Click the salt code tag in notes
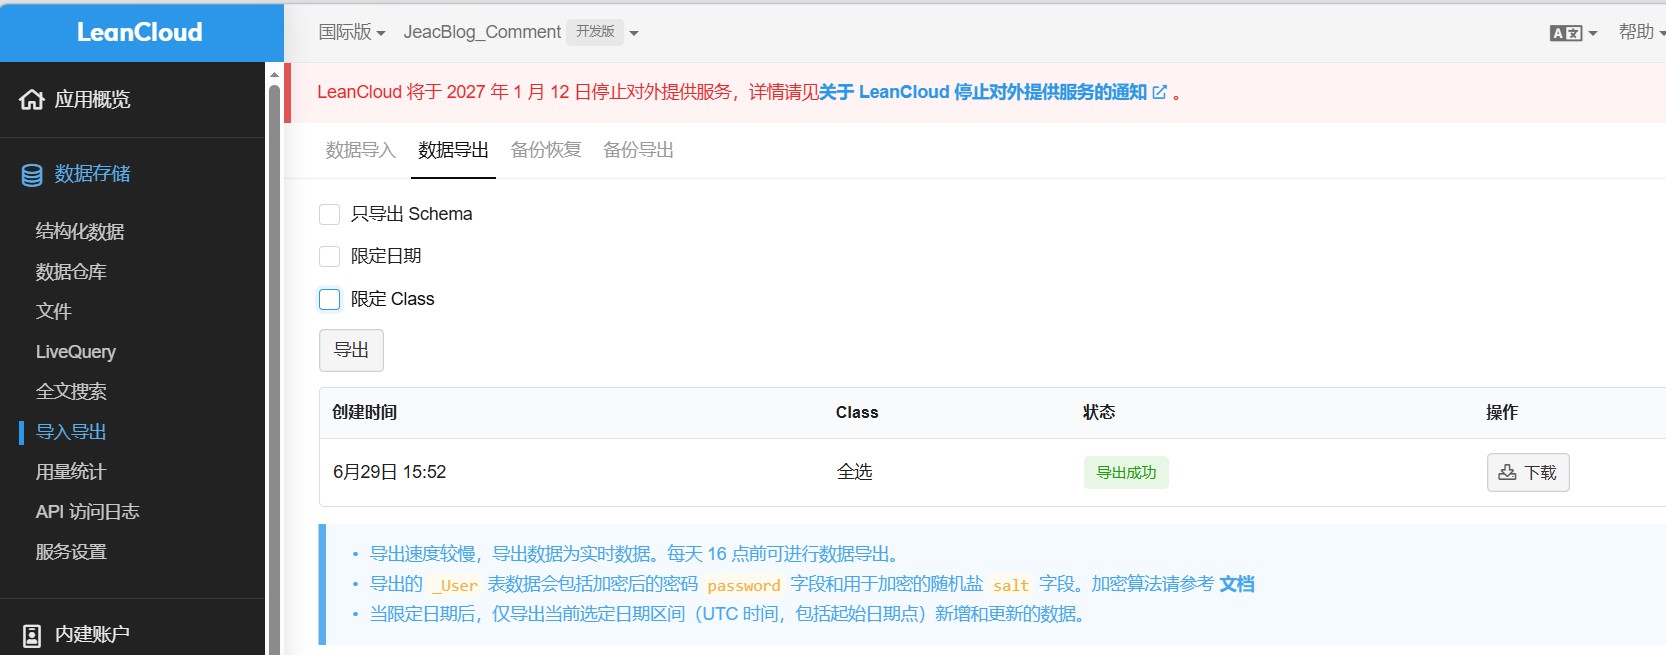The height and width of the screenshot is (655, 1666). [x=1011, y=585]
